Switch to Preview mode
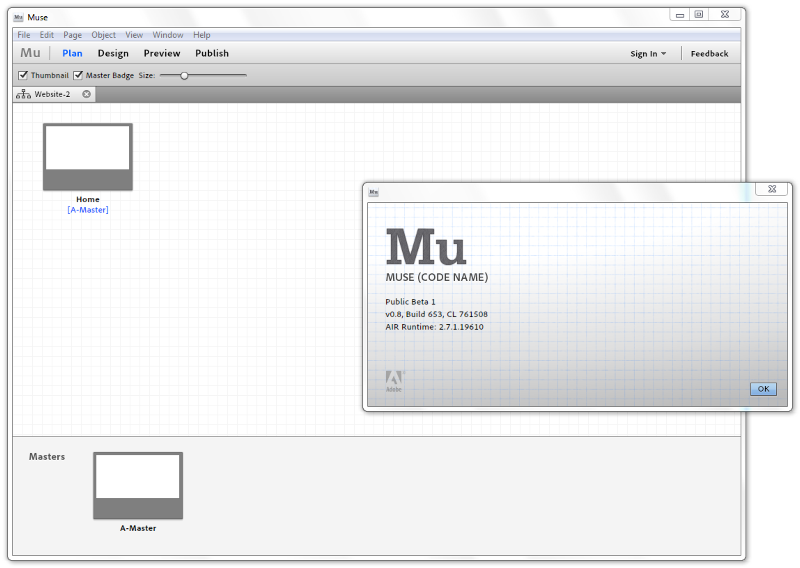Screen dimensions: 800x568 tap(162, 53)
